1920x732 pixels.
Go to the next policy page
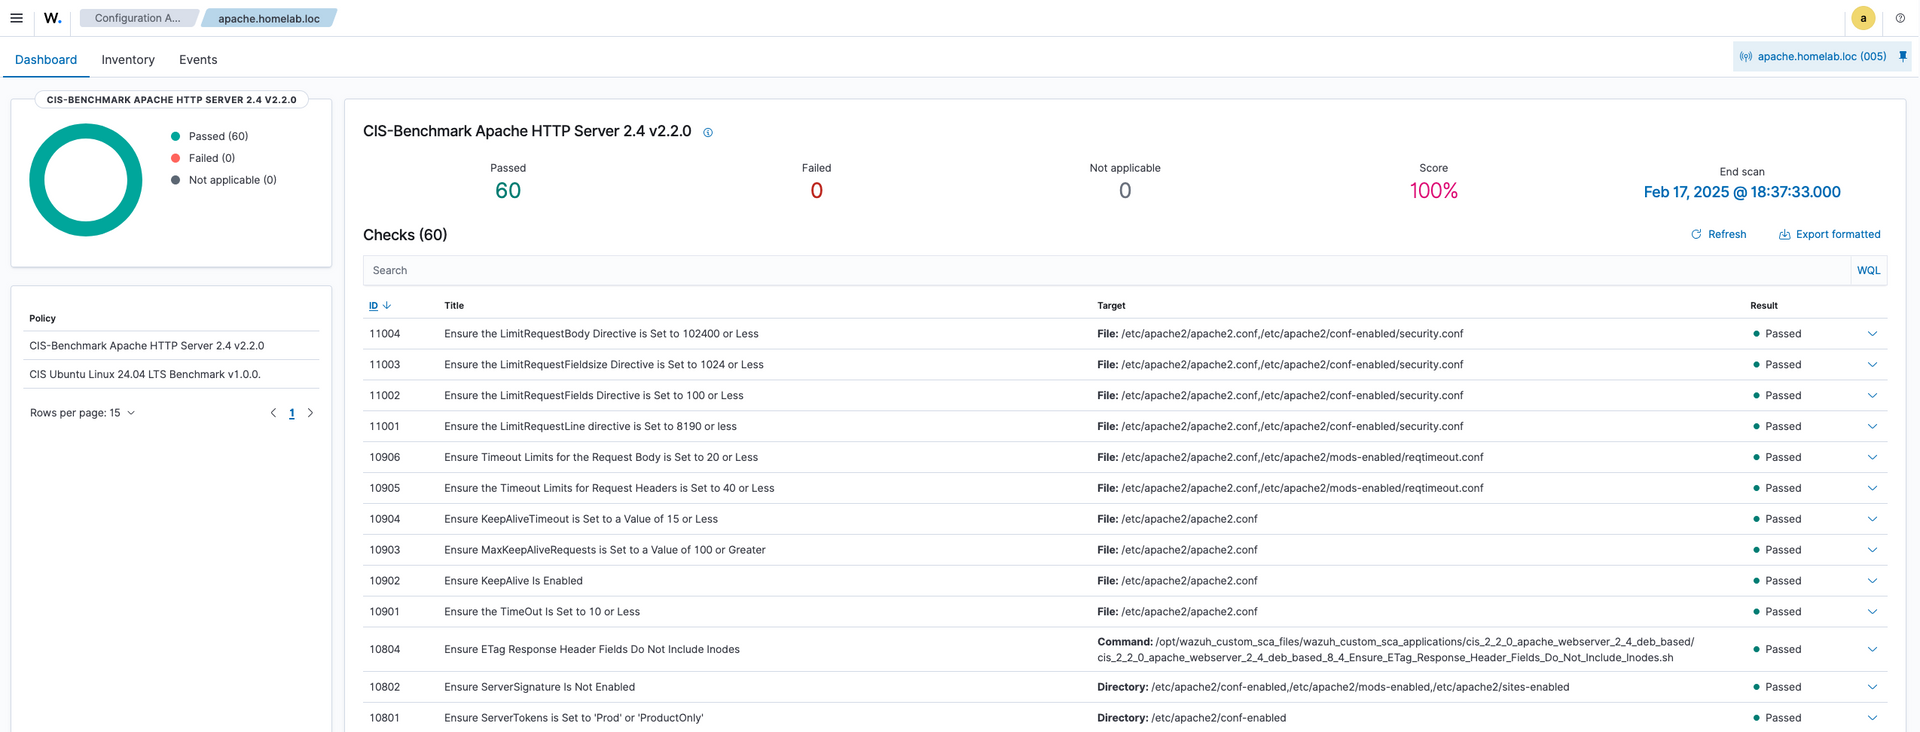310,413
